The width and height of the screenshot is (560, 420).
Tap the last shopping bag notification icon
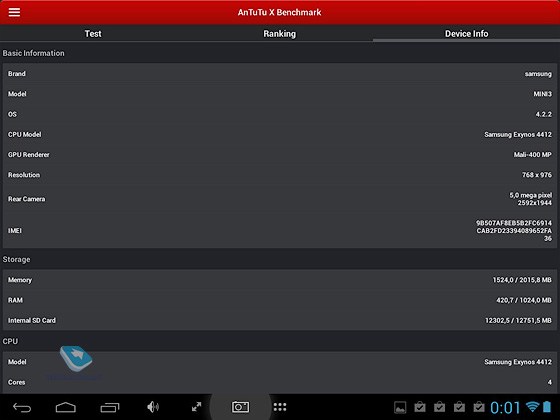point(479,407)
